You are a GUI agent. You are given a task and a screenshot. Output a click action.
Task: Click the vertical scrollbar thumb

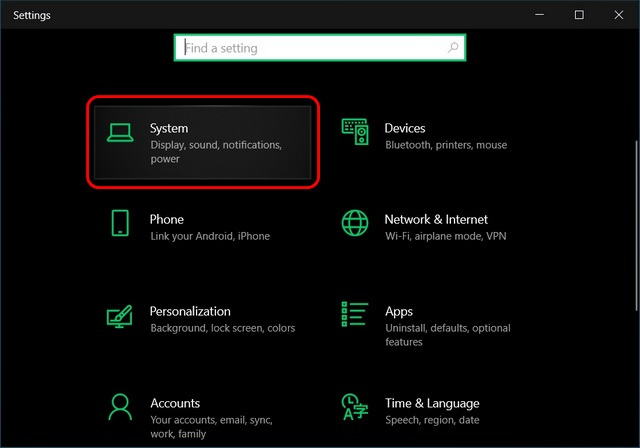click(636, 226)
